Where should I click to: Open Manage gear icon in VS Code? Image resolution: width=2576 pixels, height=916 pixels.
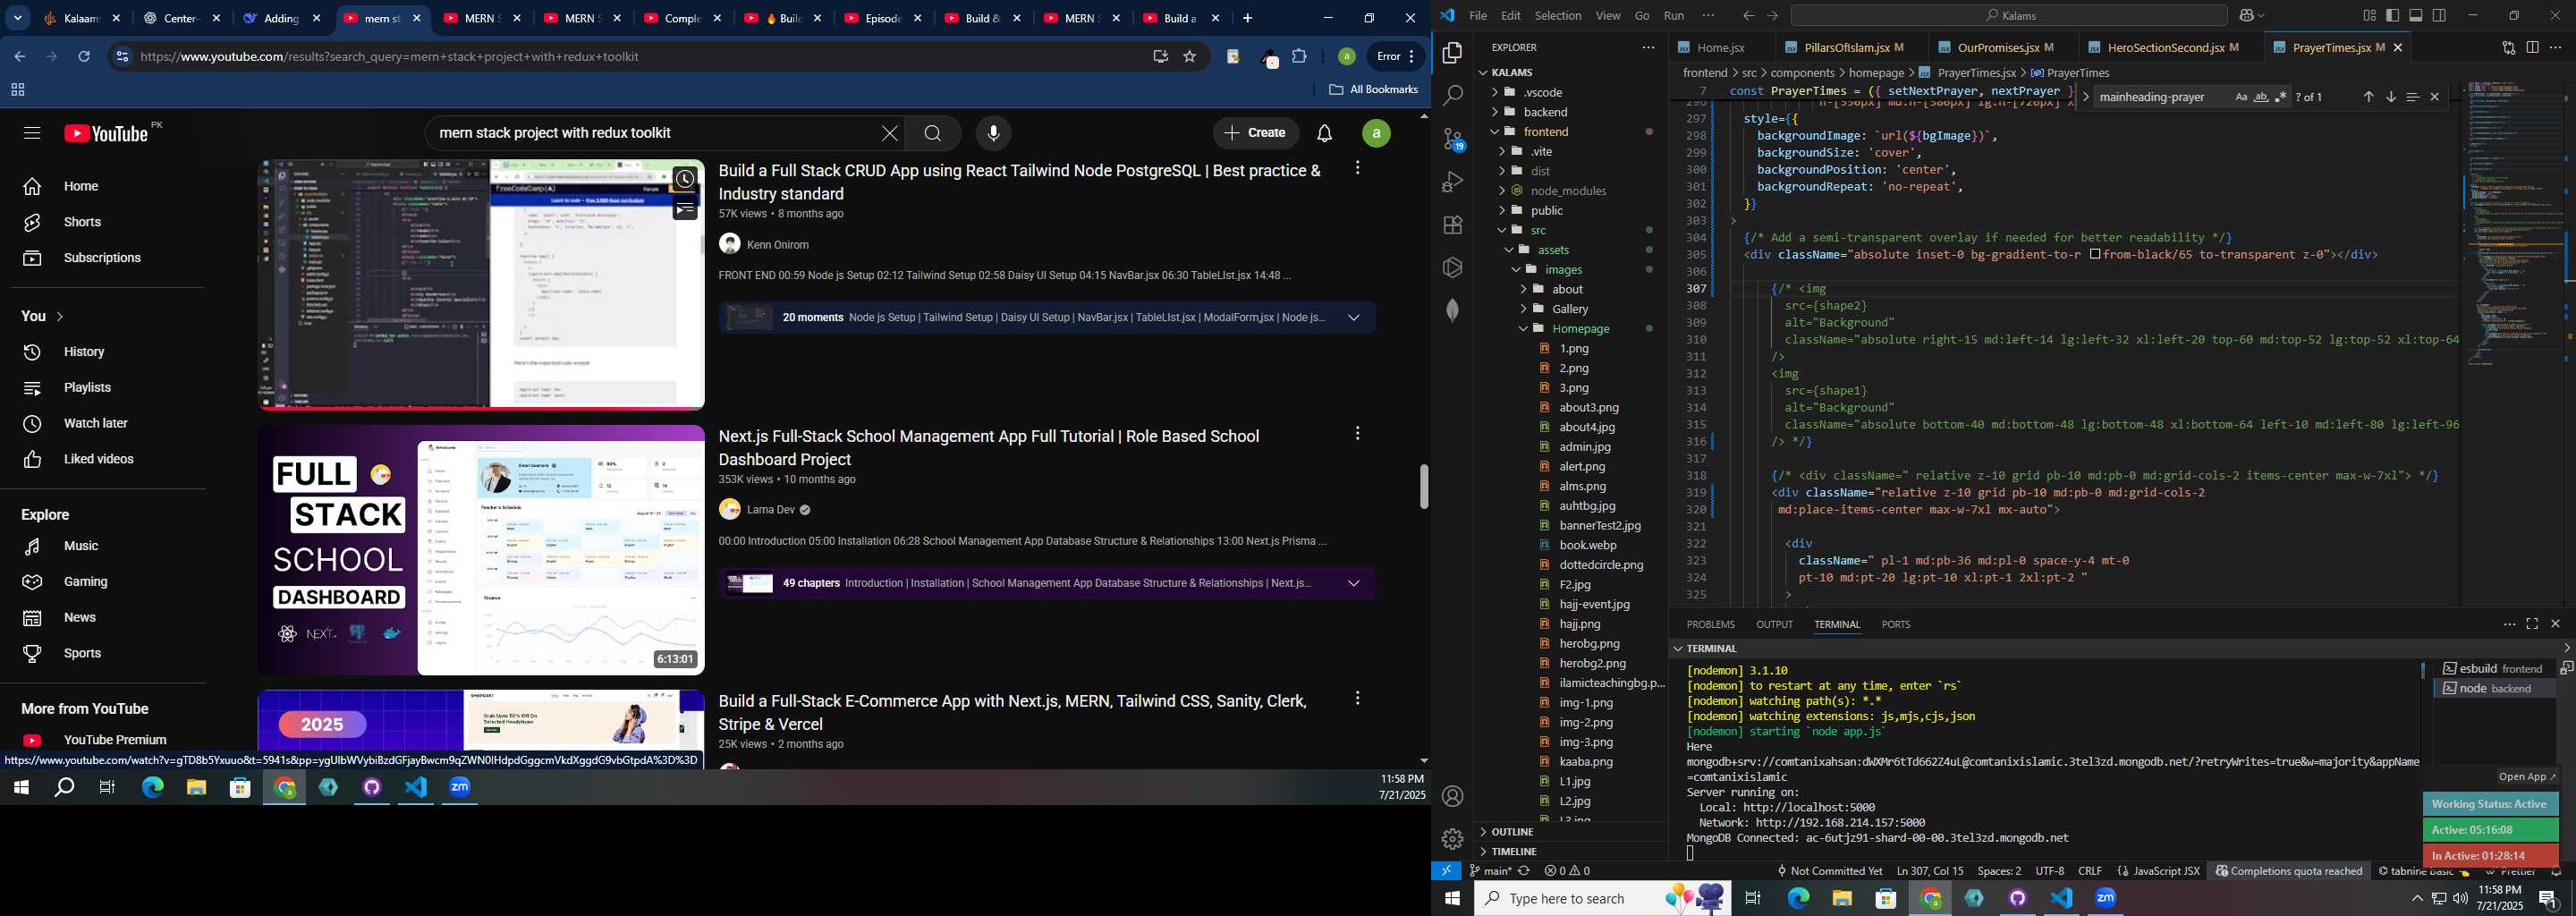[1452, 839]
